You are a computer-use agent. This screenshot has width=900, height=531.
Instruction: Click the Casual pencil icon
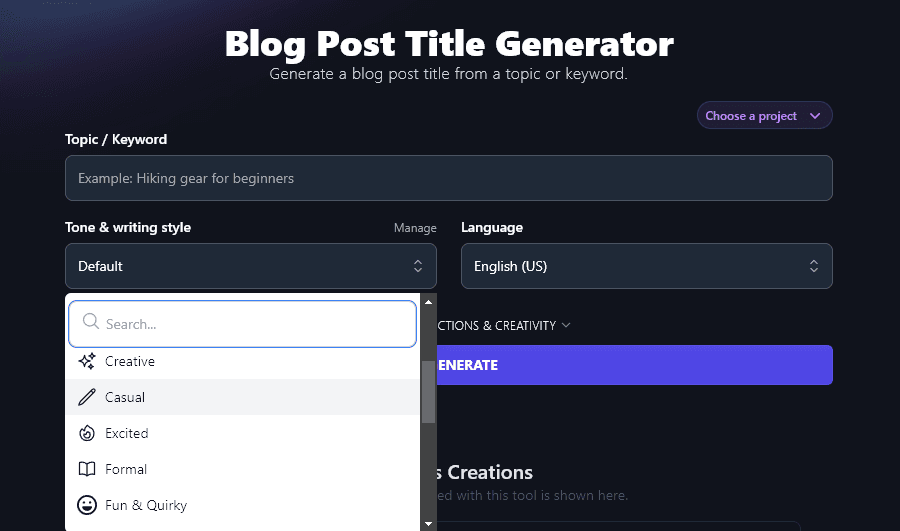pos(87,397)
